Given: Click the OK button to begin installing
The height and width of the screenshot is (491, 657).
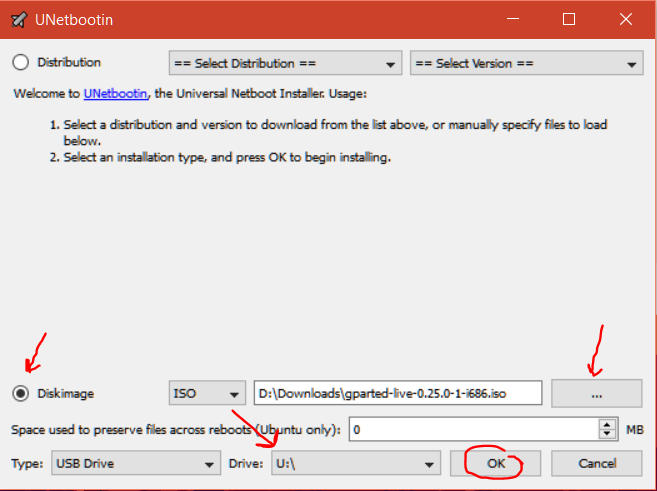Looking at the screenshot, I should point(496,463).
